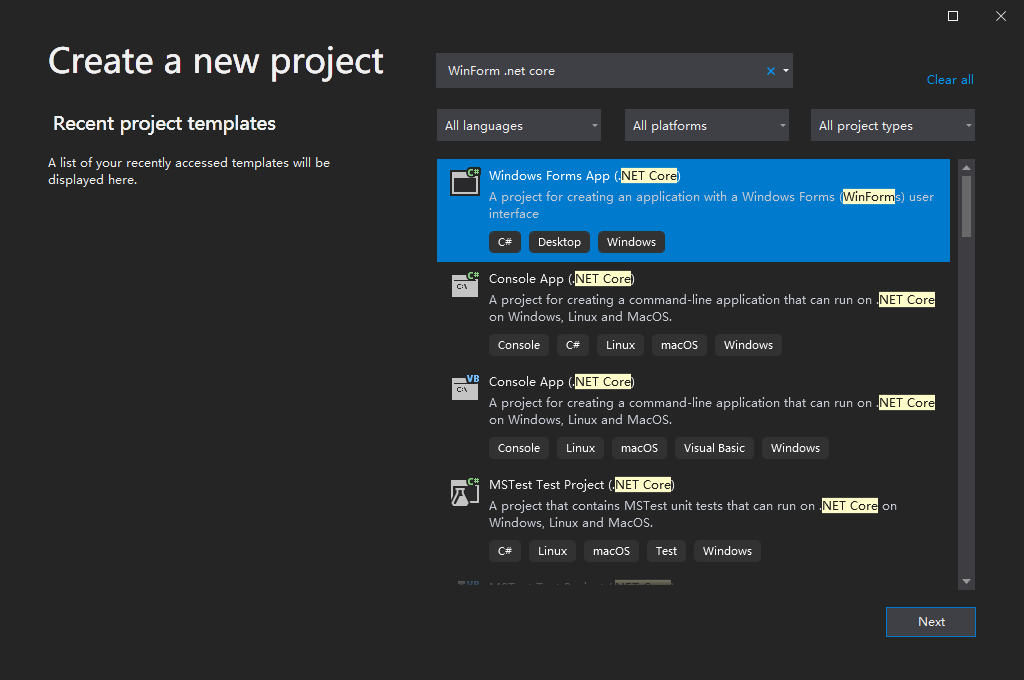Clear search text with the X icon
The width and height of the screenshot is (1024, 680).
pyautogui.click(x=771, y=71)
